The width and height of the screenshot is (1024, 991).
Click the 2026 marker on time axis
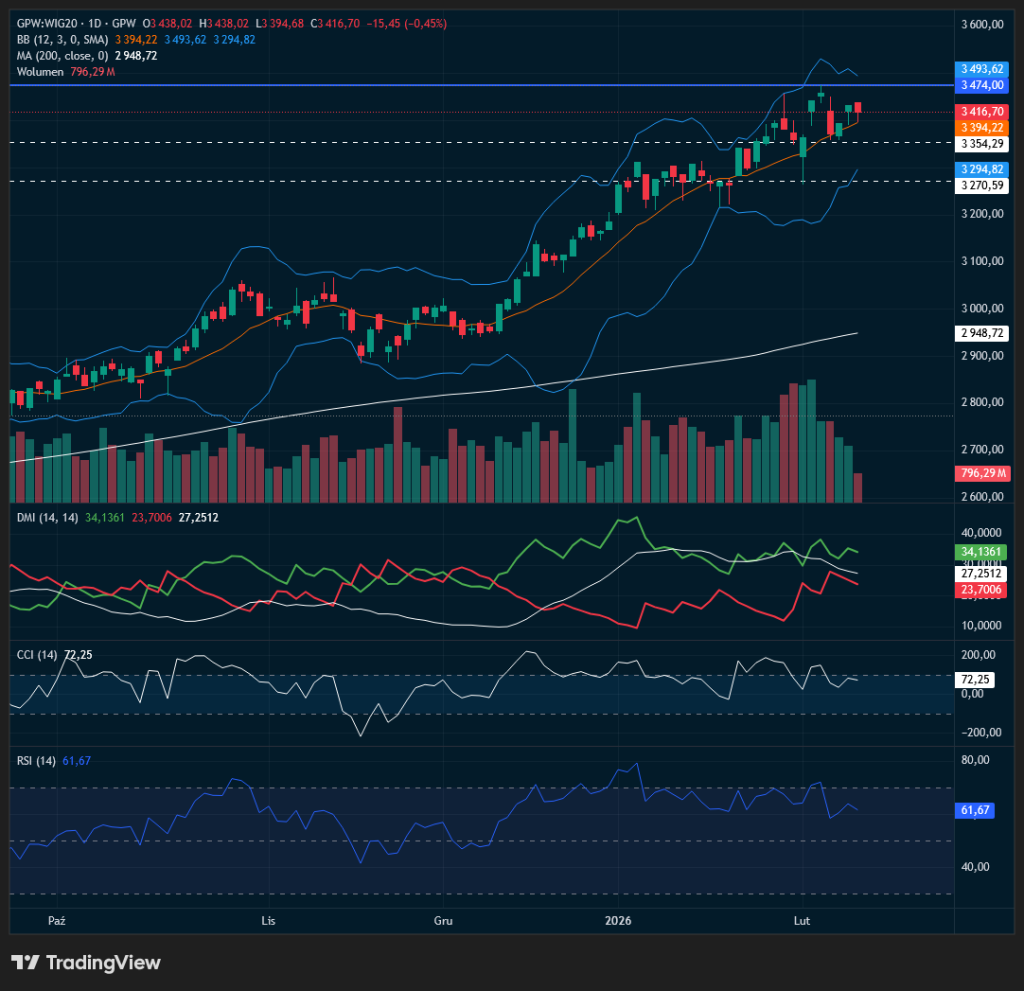619,919
